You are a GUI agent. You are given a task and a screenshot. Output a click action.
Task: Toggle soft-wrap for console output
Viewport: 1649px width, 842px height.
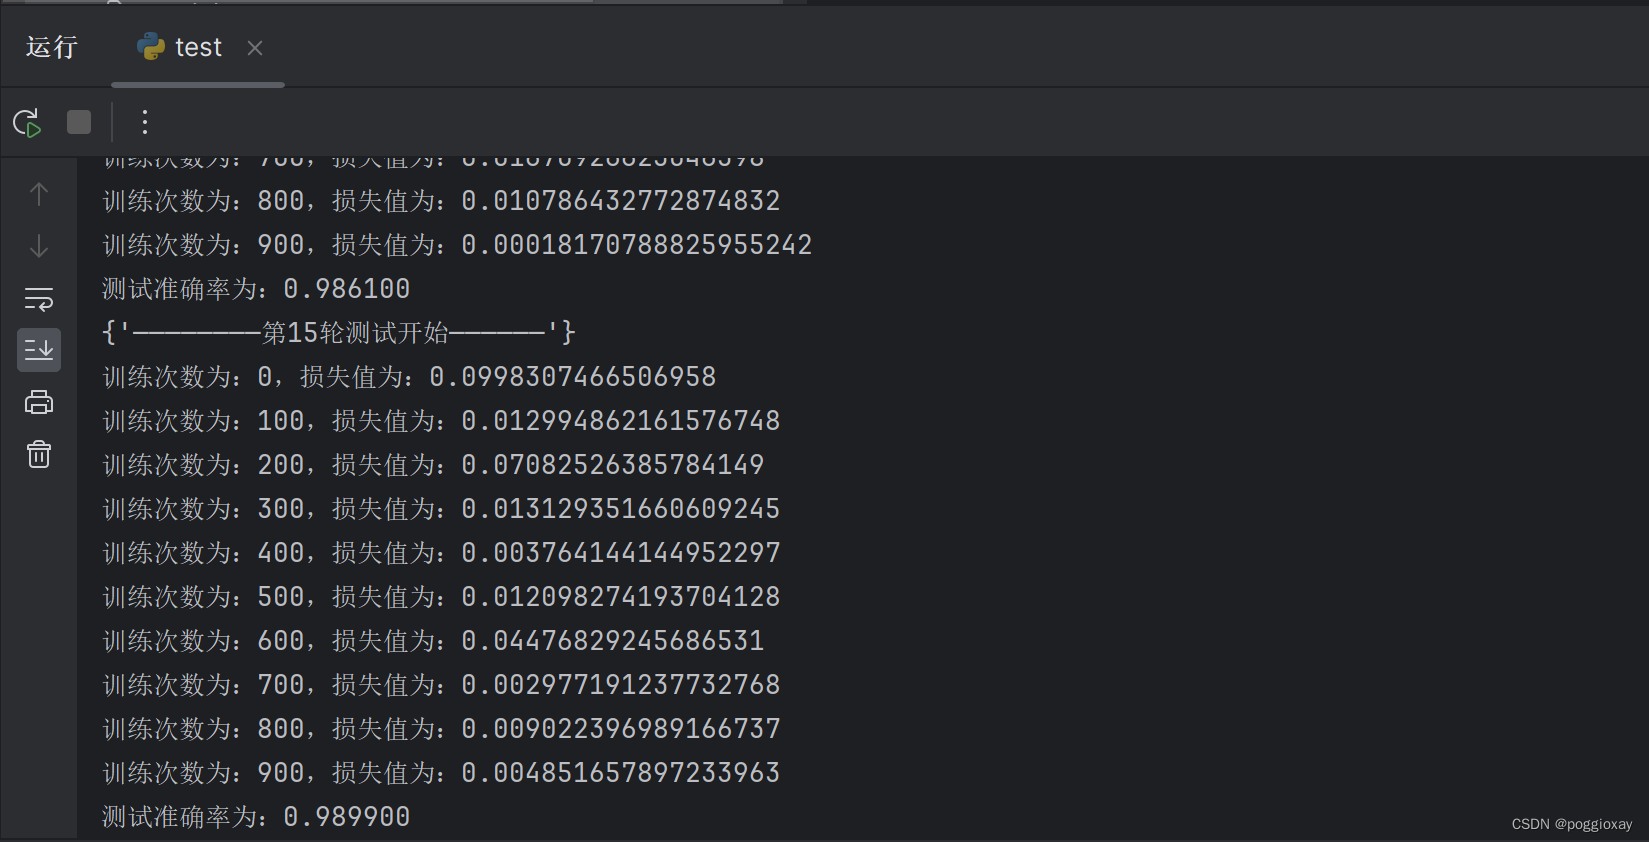[x=39, y=298]
